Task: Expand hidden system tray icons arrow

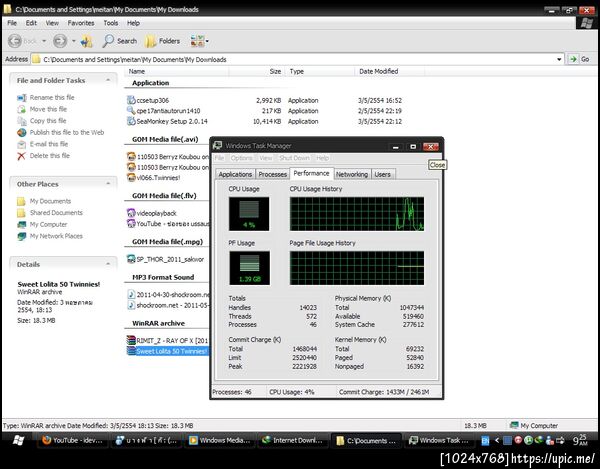Action: coord(497,440)
